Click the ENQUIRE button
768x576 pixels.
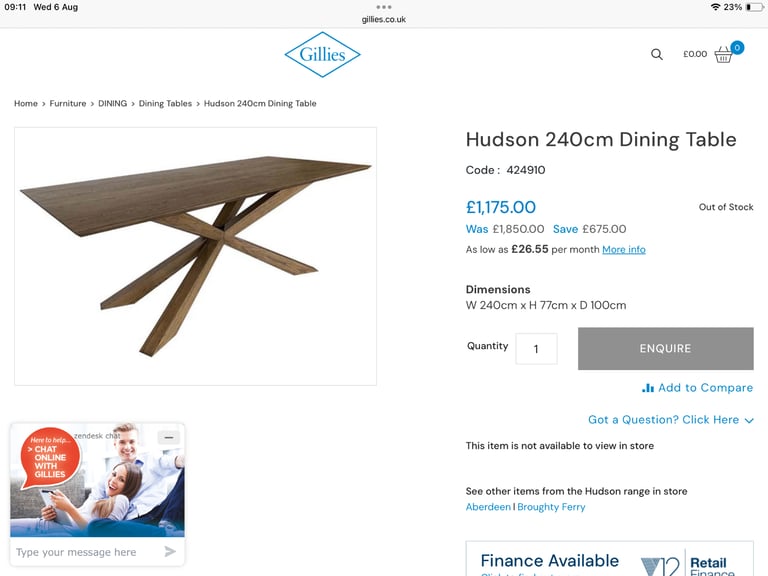coord(666,348)
